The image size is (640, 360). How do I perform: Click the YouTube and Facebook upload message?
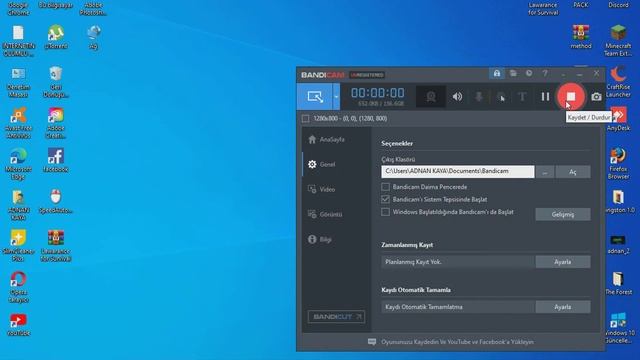[457, 342]
